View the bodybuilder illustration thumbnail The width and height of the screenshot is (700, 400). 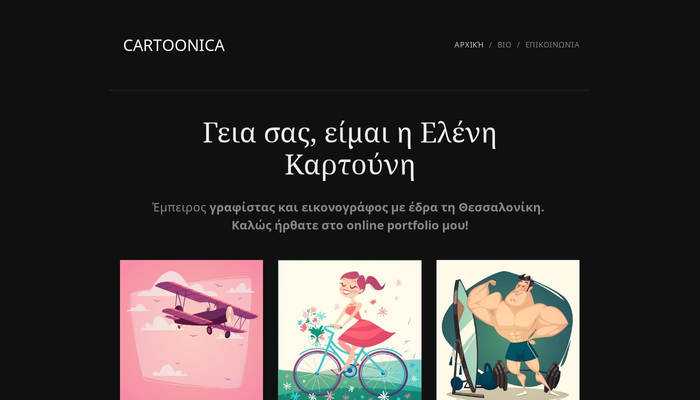pyautogui.click(x=508, y=330)
